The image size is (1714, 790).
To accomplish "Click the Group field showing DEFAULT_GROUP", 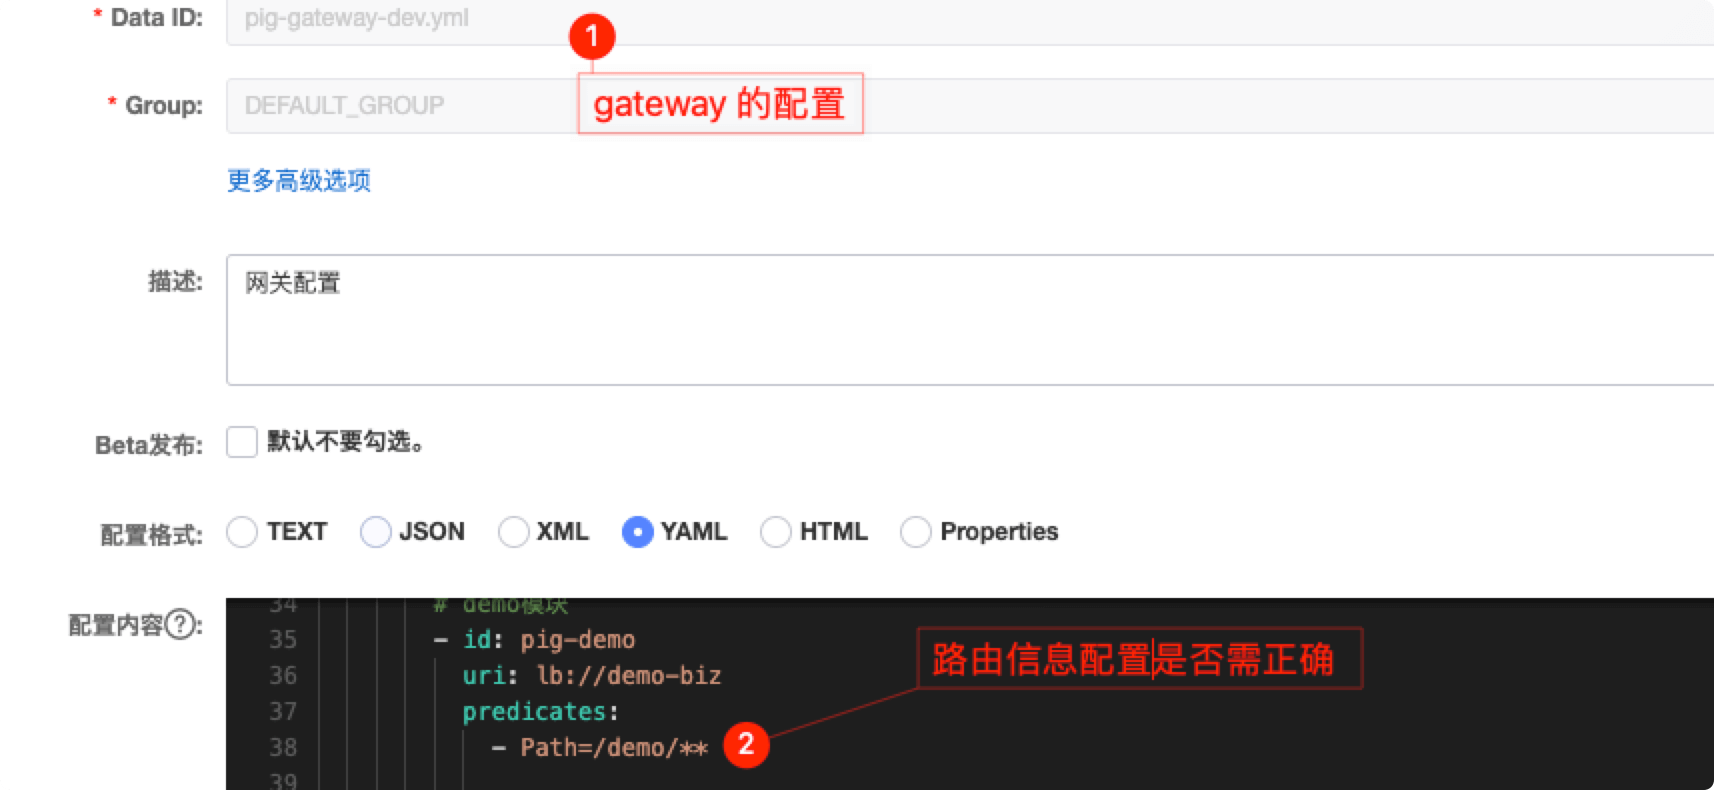I will pyautogui.click(x=970, y=106).
